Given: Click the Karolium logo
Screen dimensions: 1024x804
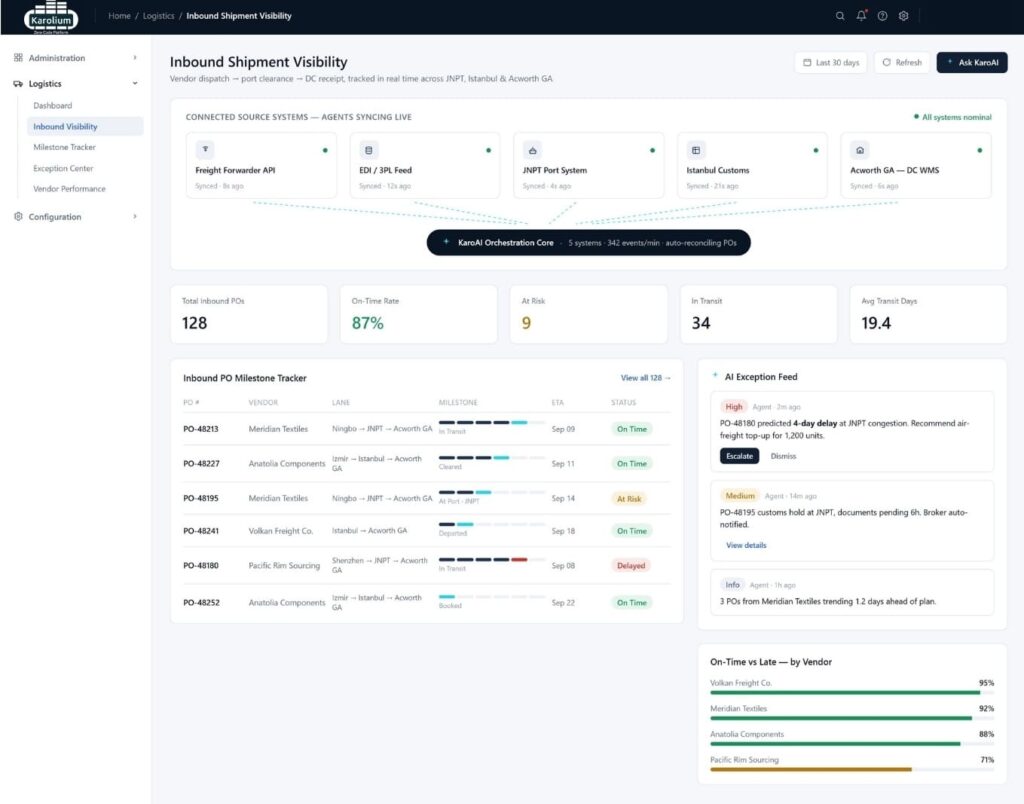Looking at the screenshot, I should pyautogui.click(x=51, y=17).
